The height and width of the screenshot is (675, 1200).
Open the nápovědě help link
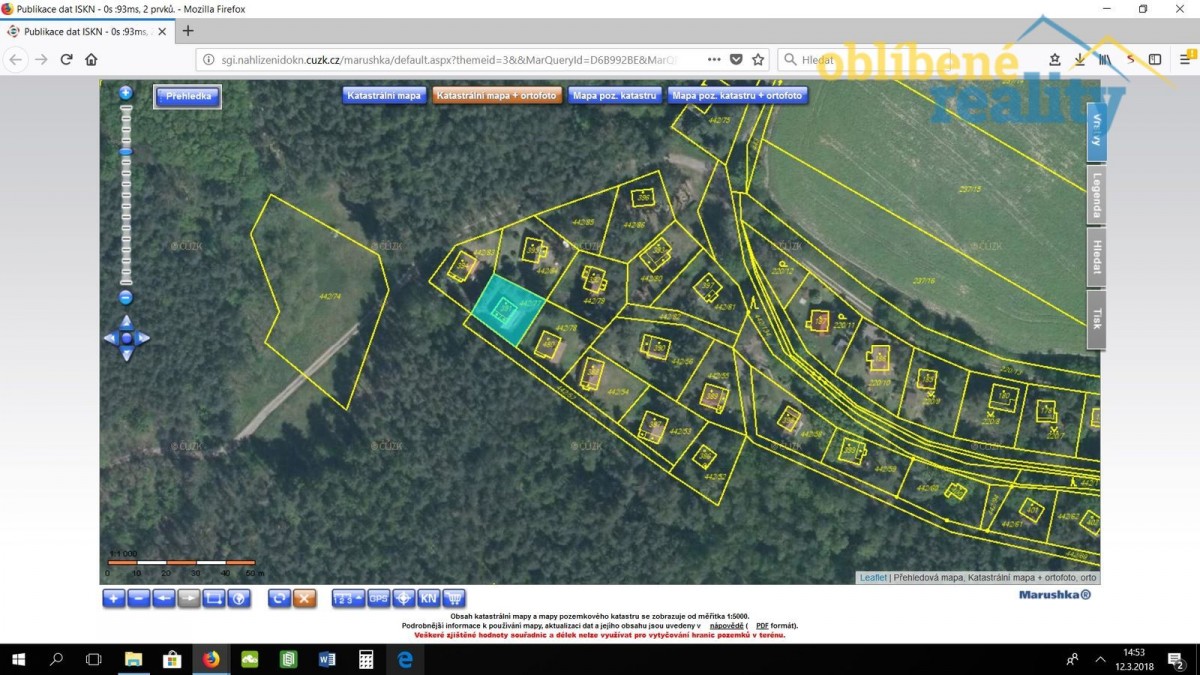[726, 625]
